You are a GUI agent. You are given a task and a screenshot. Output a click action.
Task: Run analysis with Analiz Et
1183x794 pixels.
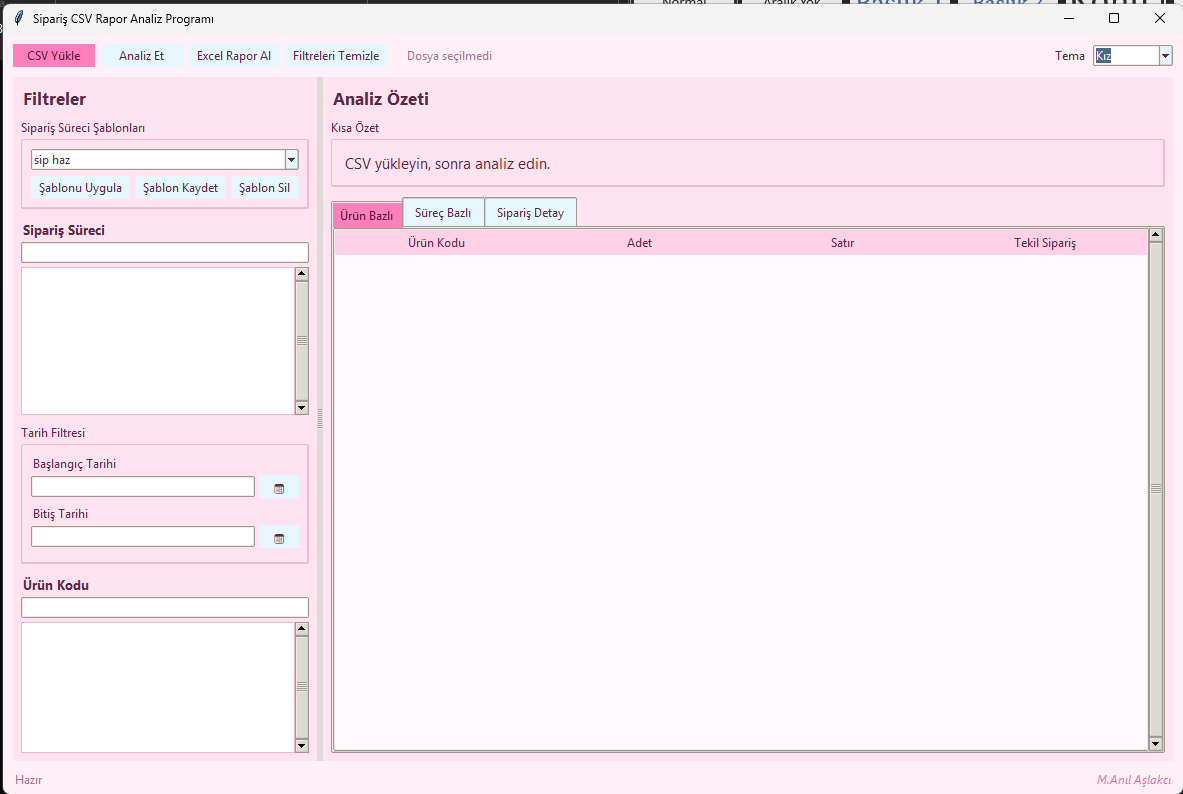coord(142,56)
